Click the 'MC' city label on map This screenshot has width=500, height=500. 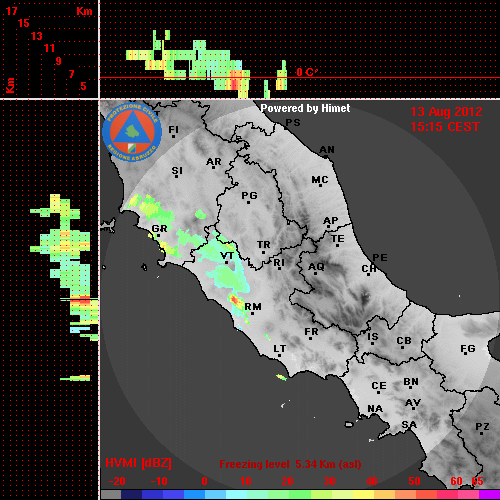pyautogui.click(x=320, y=180)
